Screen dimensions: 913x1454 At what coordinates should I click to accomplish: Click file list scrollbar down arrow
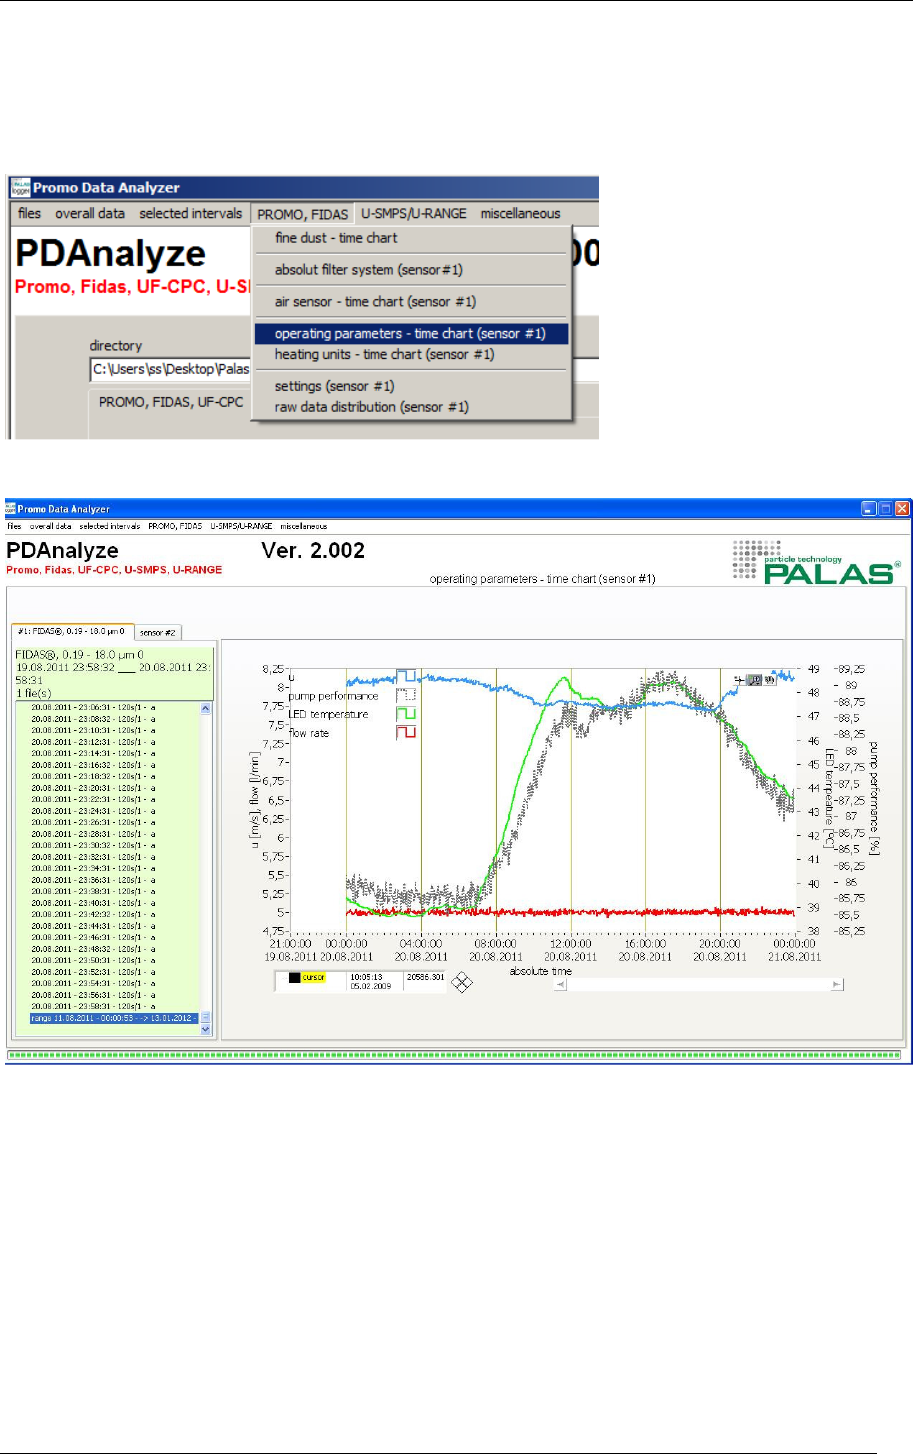[206, 1029]
